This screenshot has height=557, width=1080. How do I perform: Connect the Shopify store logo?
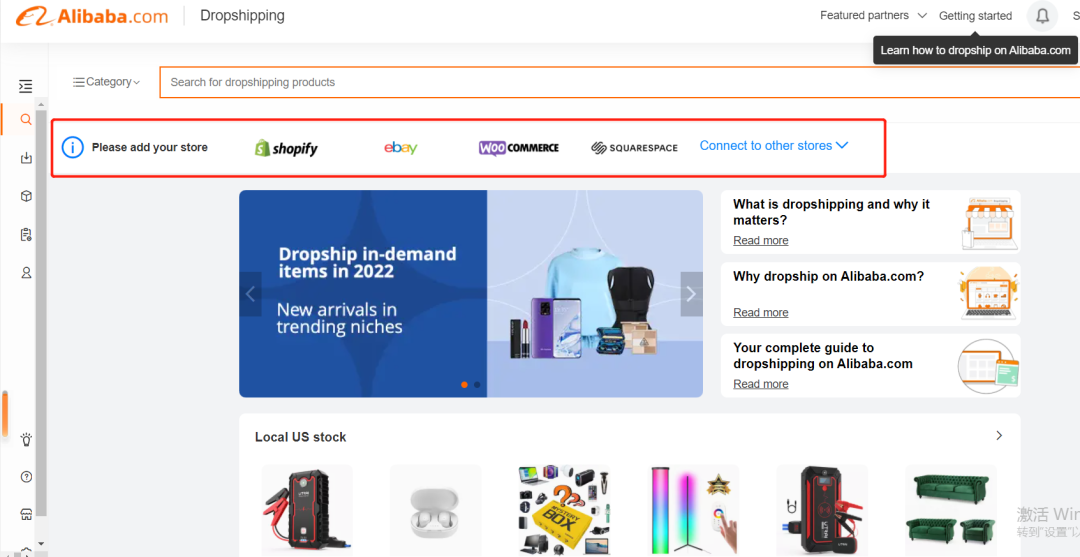coord(287,148)
